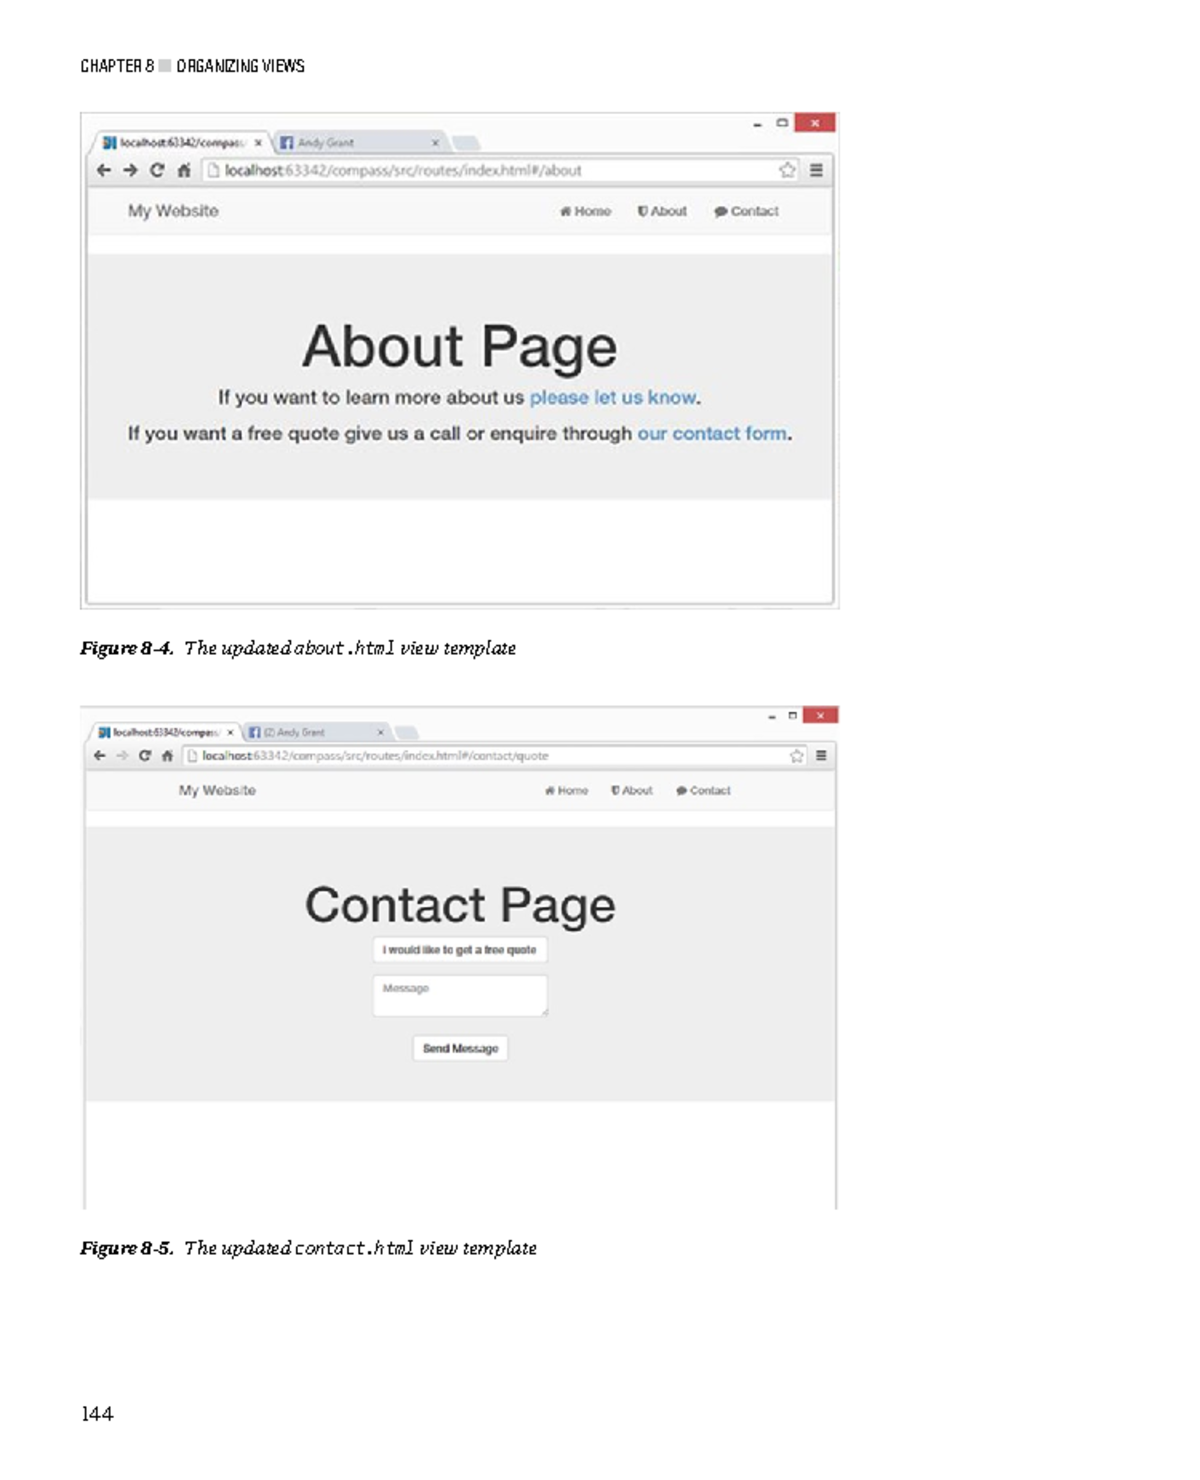1200x1480 pixels.
Task: Click the browser back arrow icon
Action: coord(103,170)
